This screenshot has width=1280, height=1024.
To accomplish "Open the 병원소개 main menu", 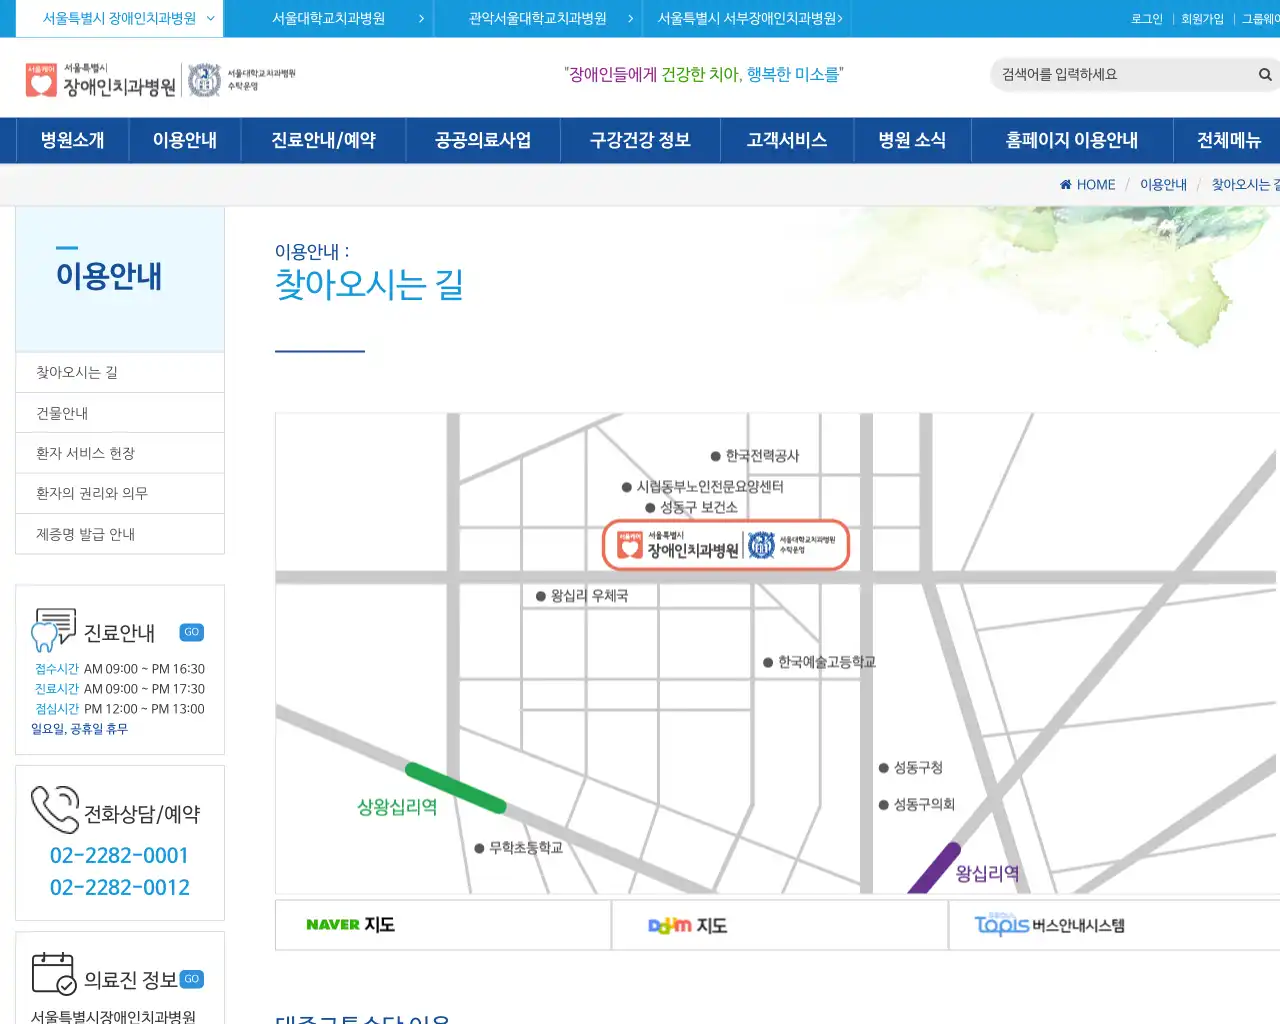I will tap(72, 140).
